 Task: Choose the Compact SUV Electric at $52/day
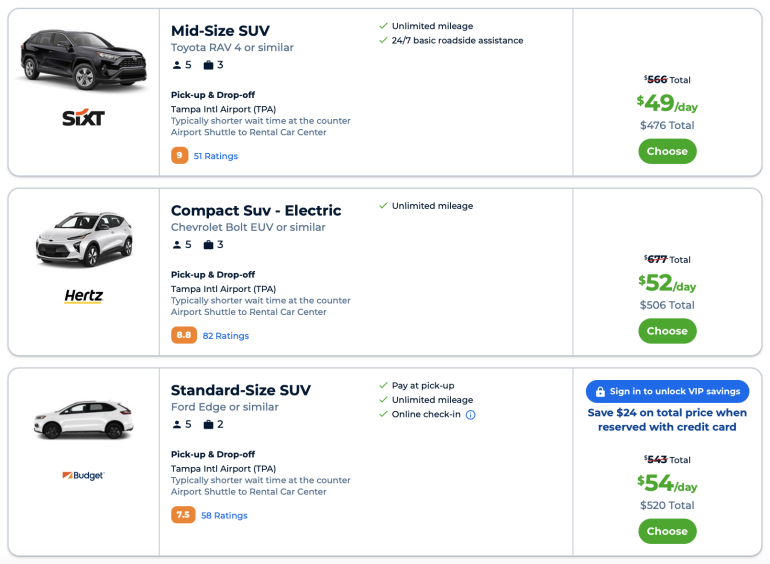(x=667, y=331)
